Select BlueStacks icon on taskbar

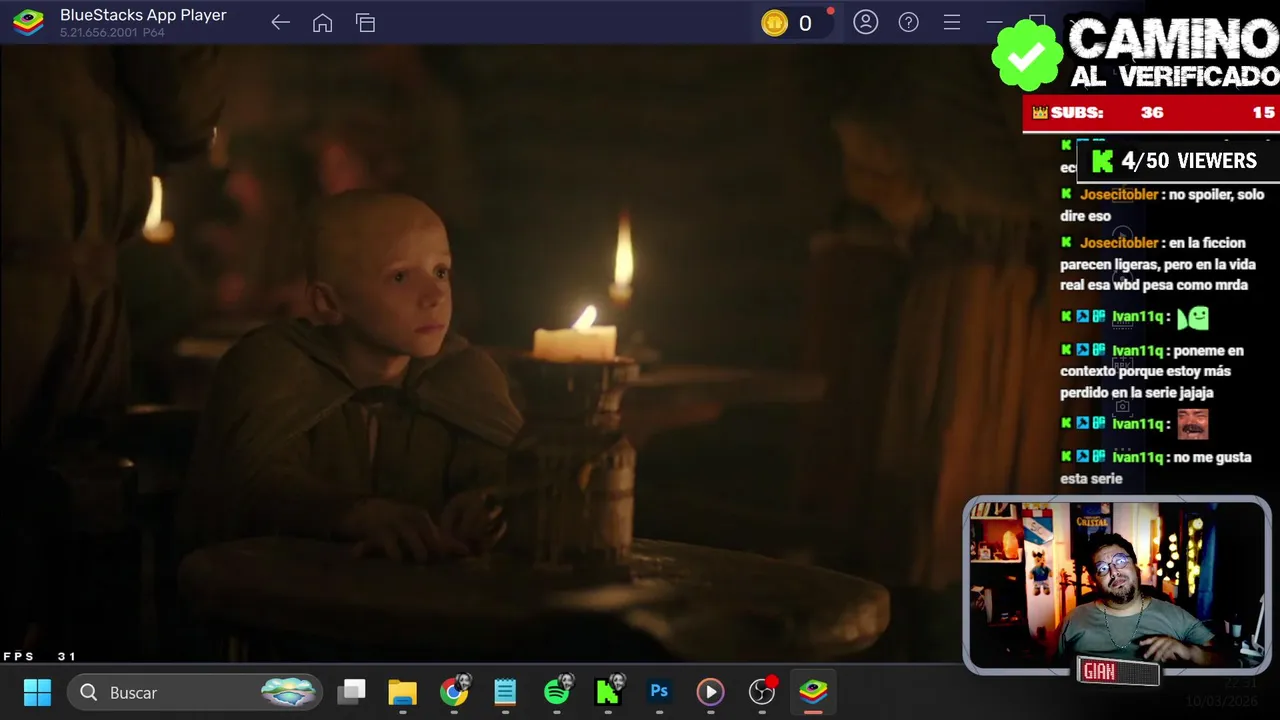click(x=813, y=692)
